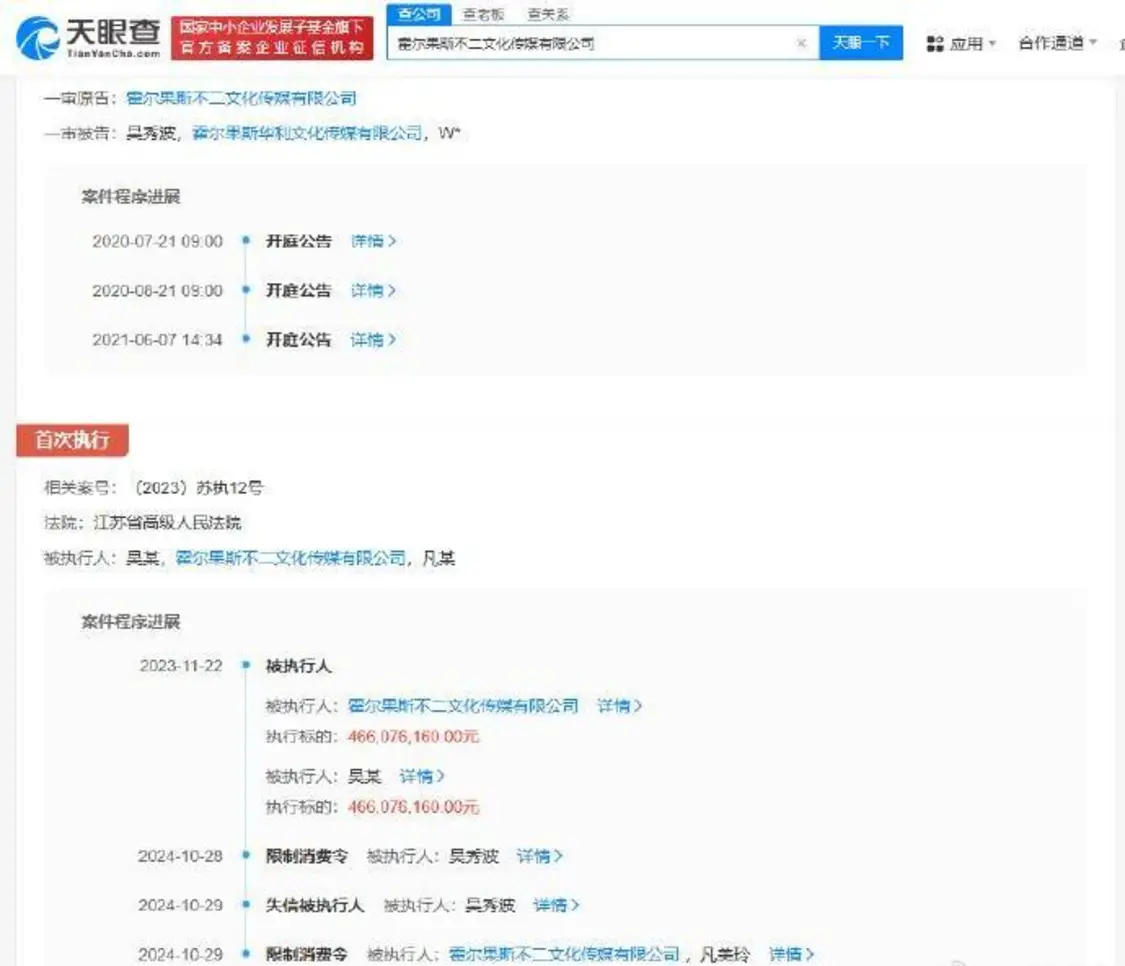The image size is (1125, 966).
Task: Open 详情 for the 2024-10-28 限制消费令
Action: coord(539,856)
